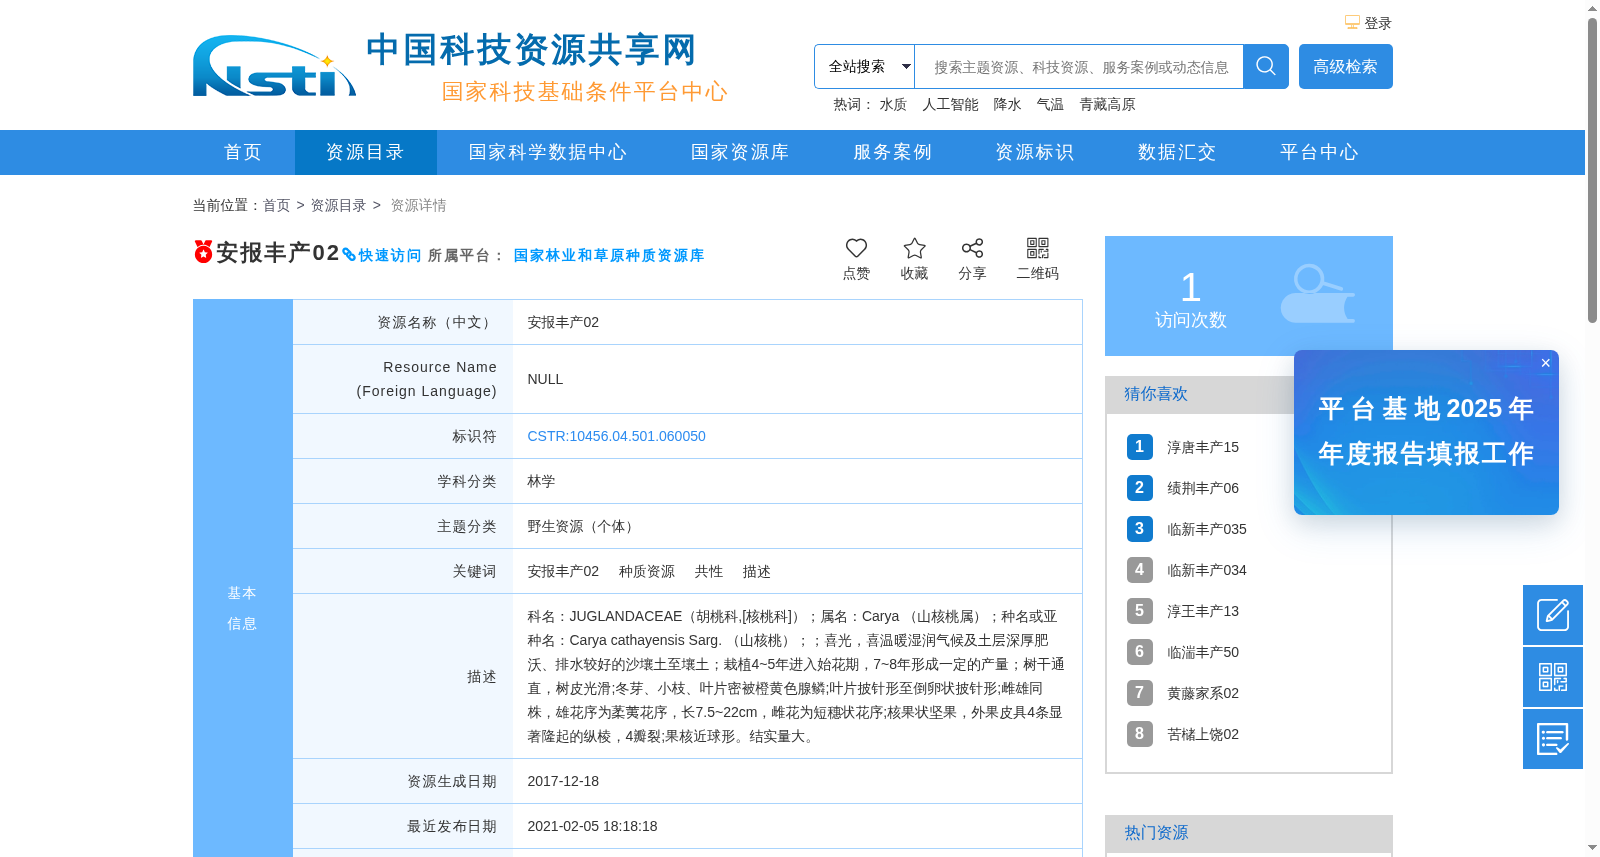Open the 国家林业和草原种质资源库 platform link
1600x857 pixels.
(x=609, y=256)
